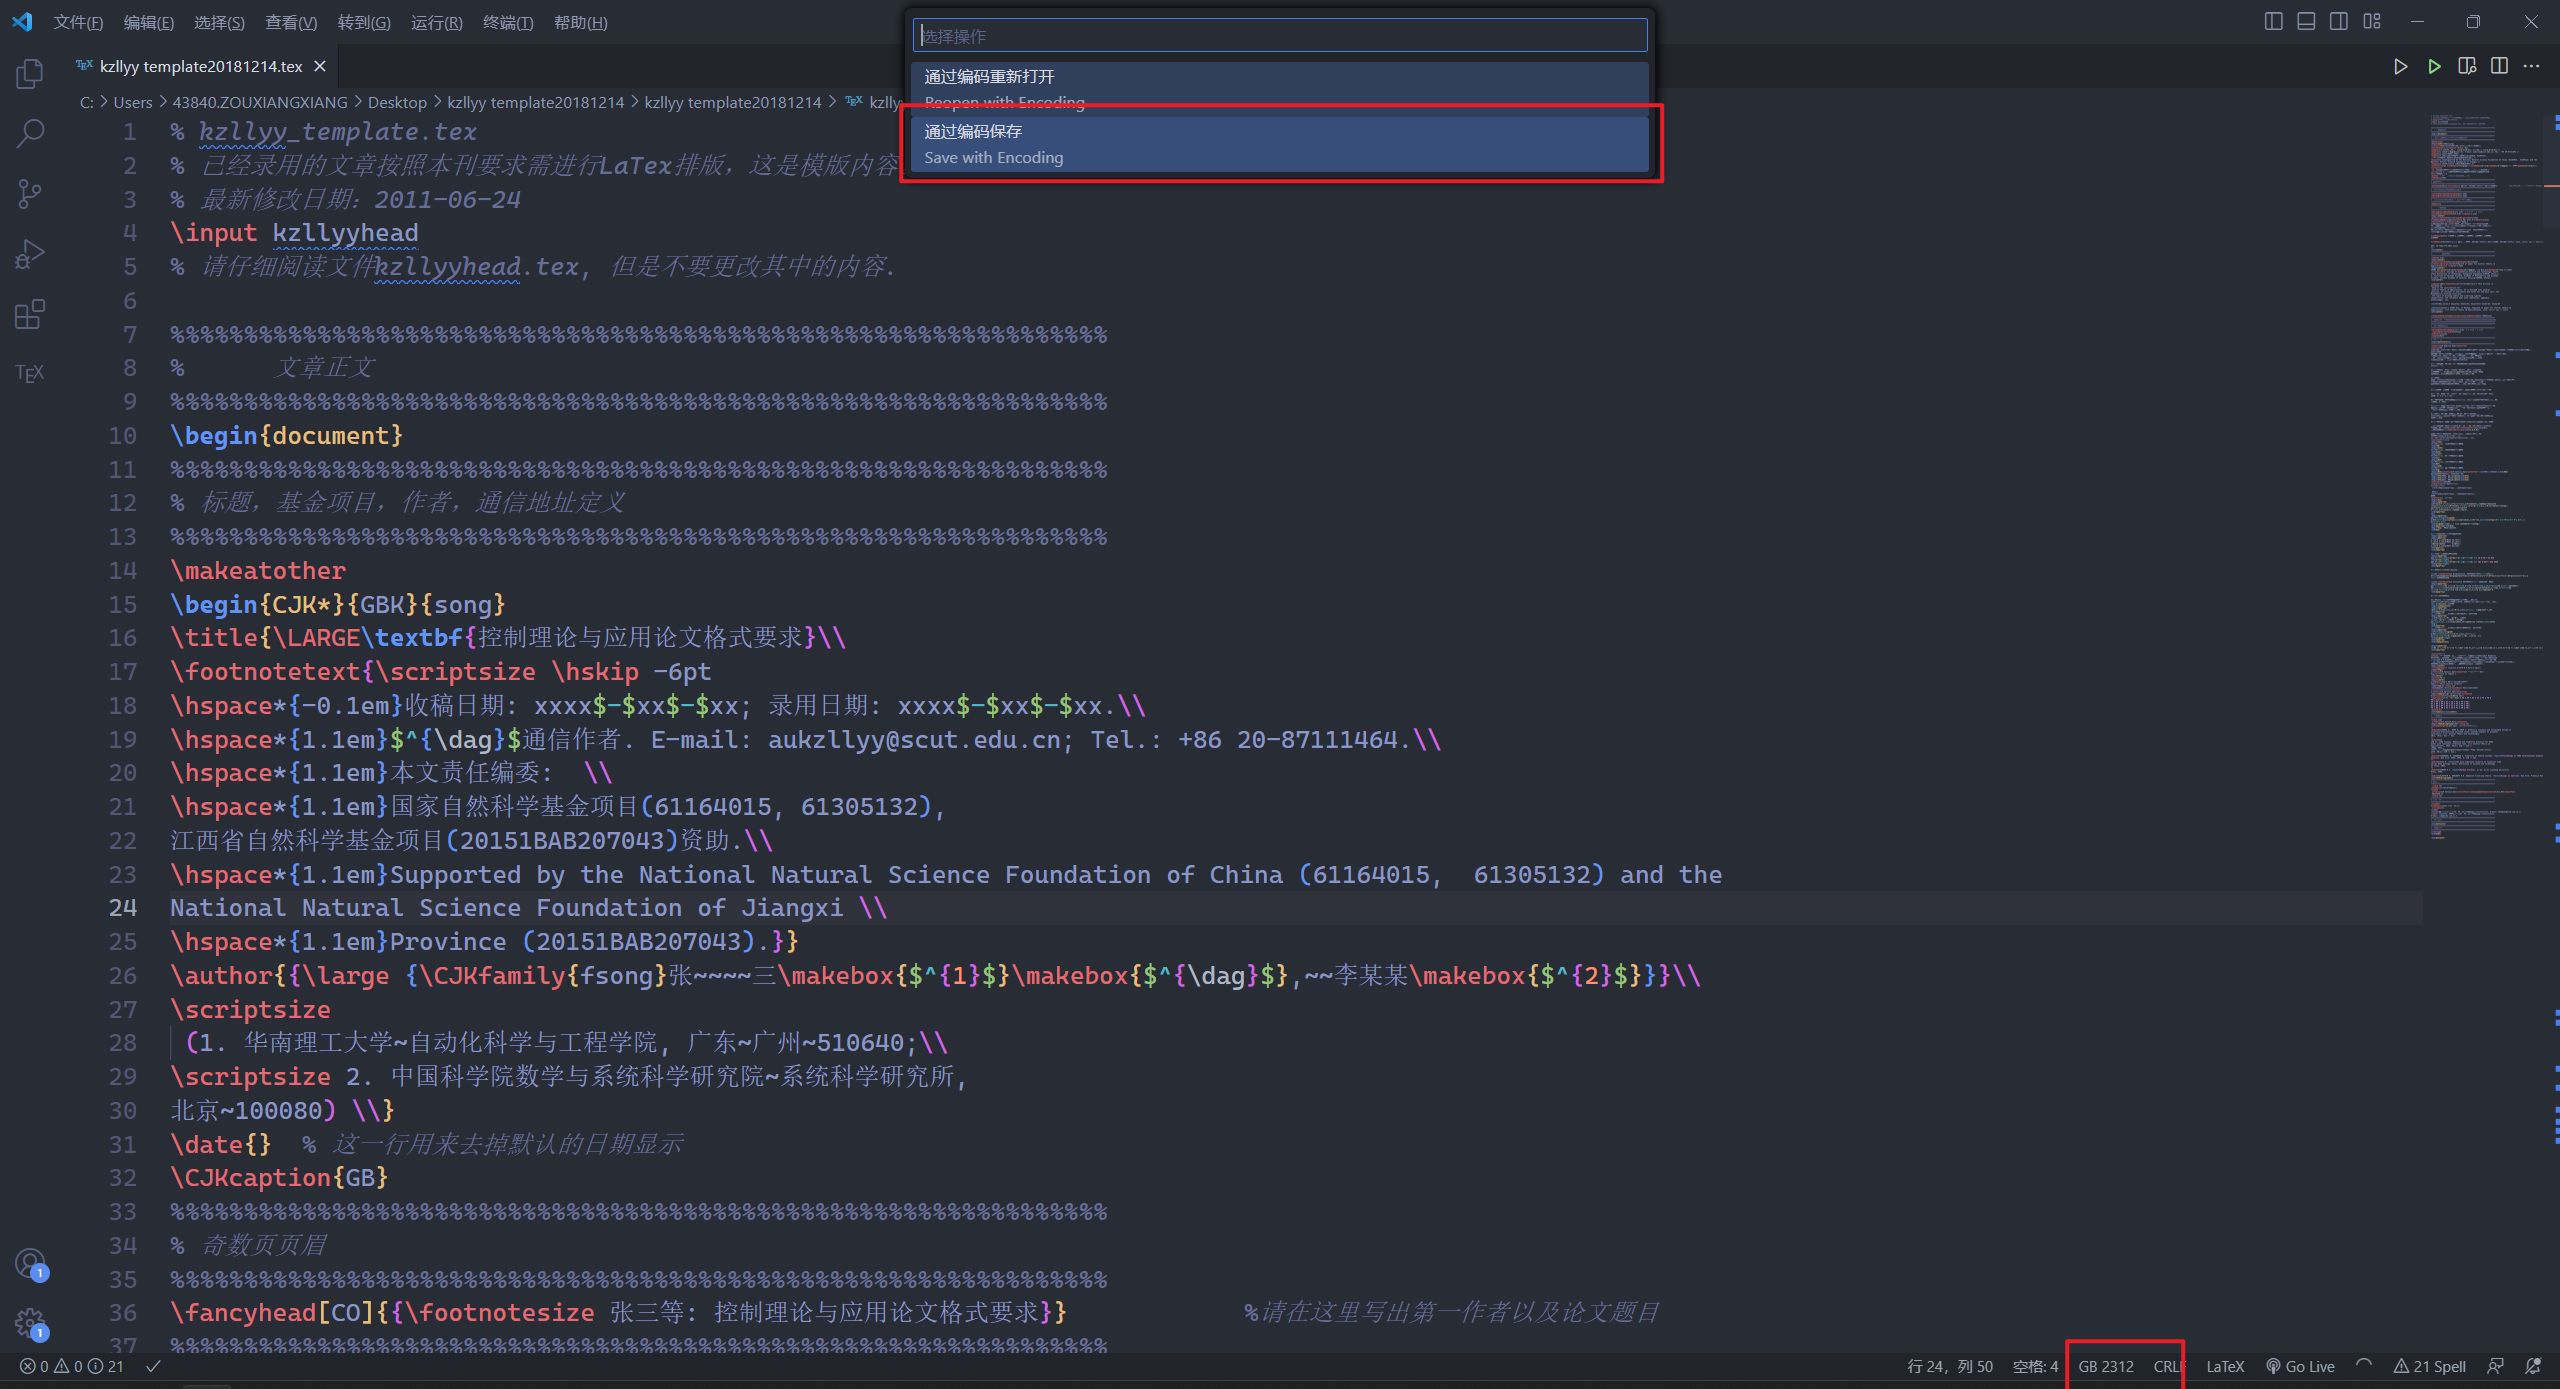Open the LaTeX language mode selector
Image resolution: width=2560 pixels, height=1389 pixels.
point(2224,1366)
